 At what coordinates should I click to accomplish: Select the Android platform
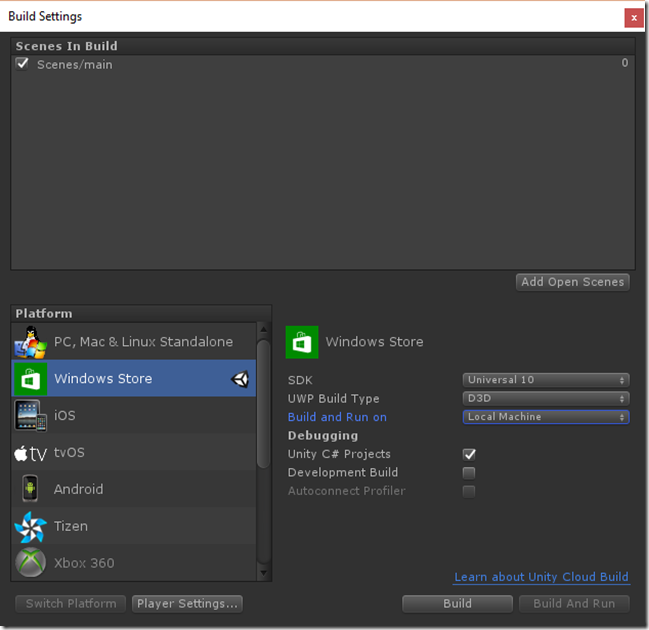(134, 489)
